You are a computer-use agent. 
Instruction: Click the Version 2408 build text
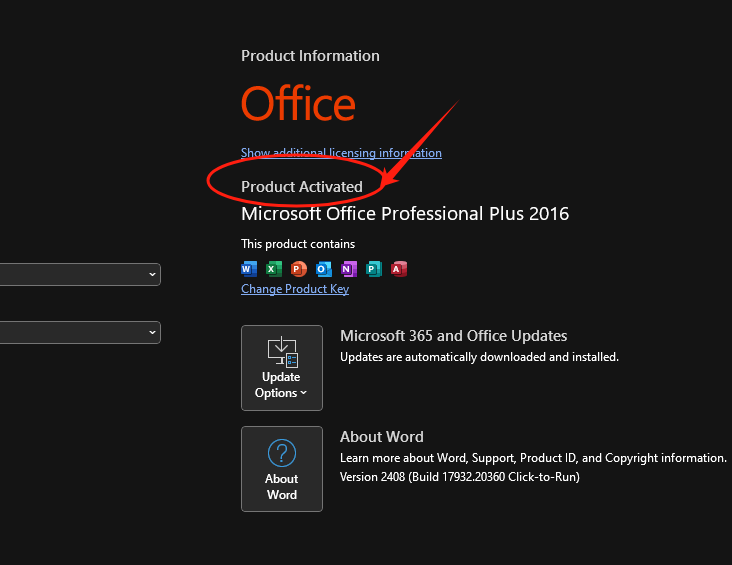click(x=460, y=477)
